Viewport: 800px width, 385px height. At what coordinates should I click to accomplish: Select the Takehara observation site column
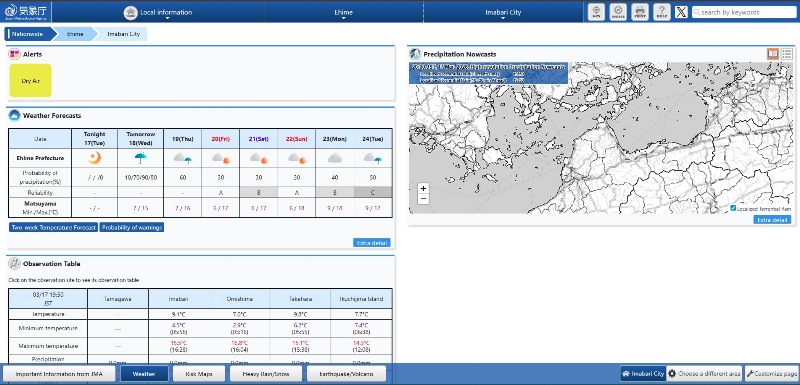pos(300,298)
